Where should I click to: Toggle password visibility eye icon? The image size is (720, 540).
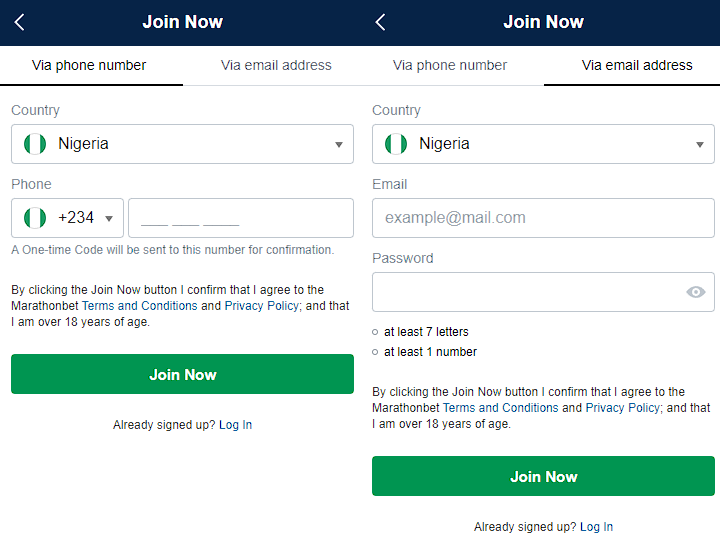tap(696, 292)
